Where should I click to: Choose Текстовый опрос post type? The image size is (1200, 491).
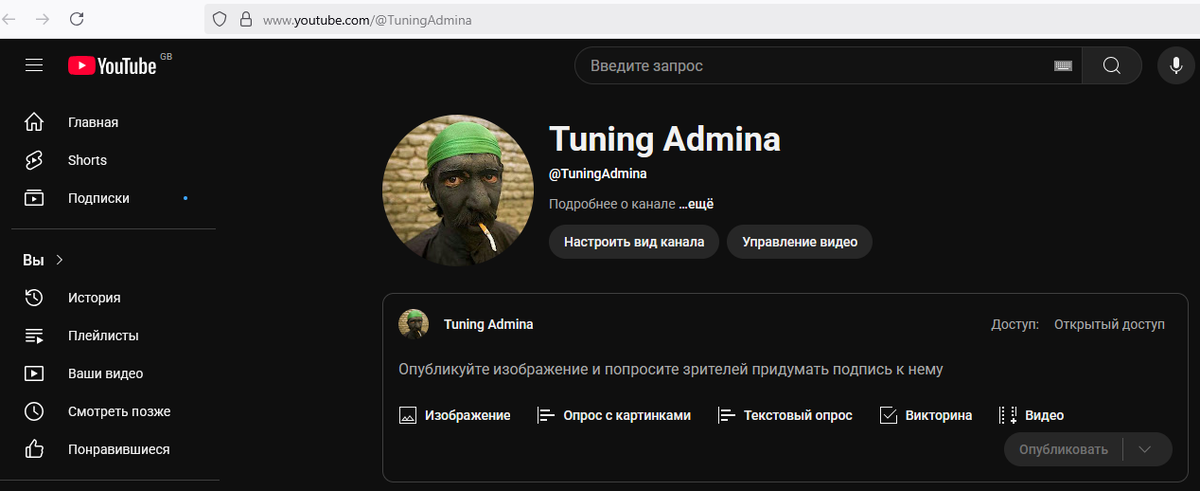point(784,415)
